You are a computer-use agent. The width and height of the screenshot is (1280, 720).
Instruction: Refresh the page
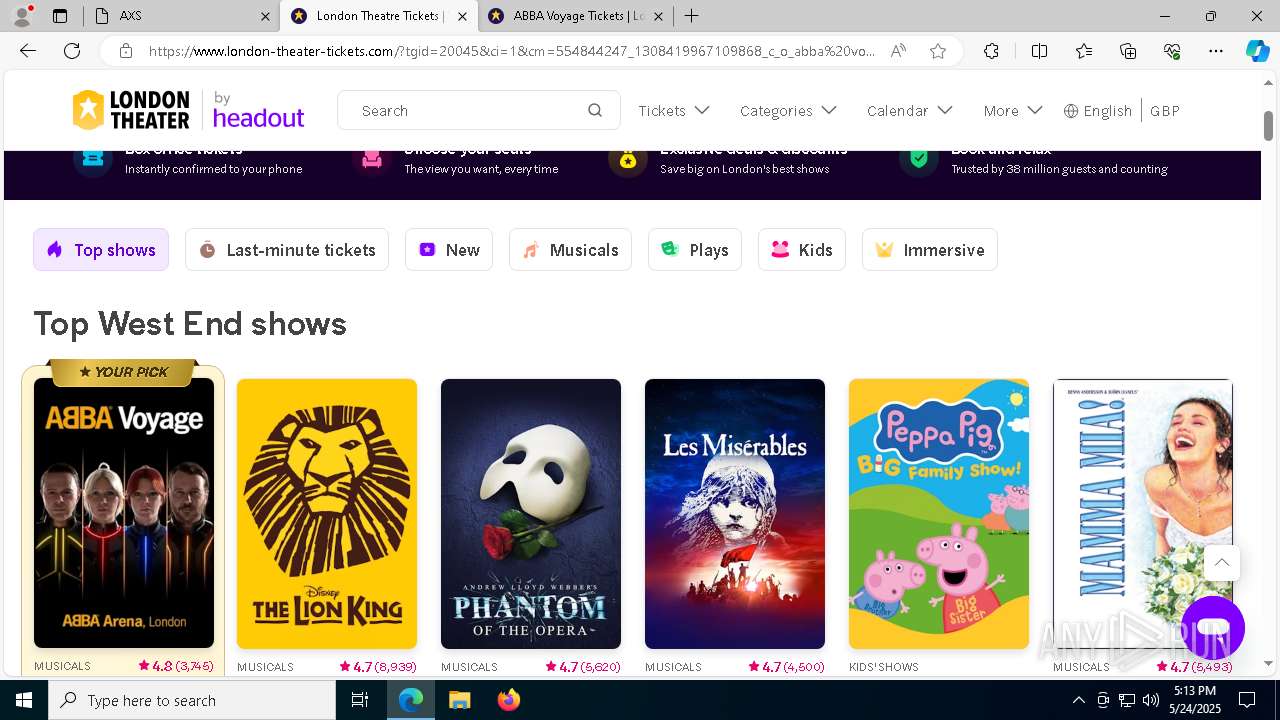72,51
